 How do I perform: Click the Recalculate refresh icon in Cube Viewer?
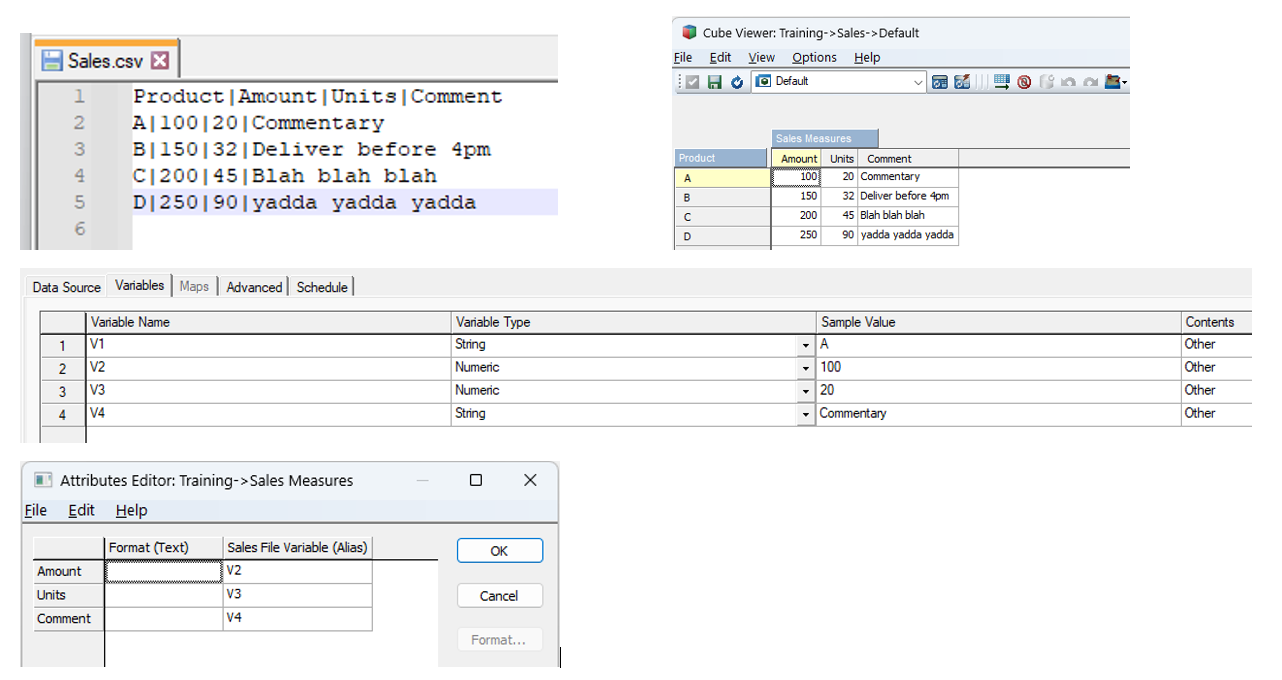[737, 82]
